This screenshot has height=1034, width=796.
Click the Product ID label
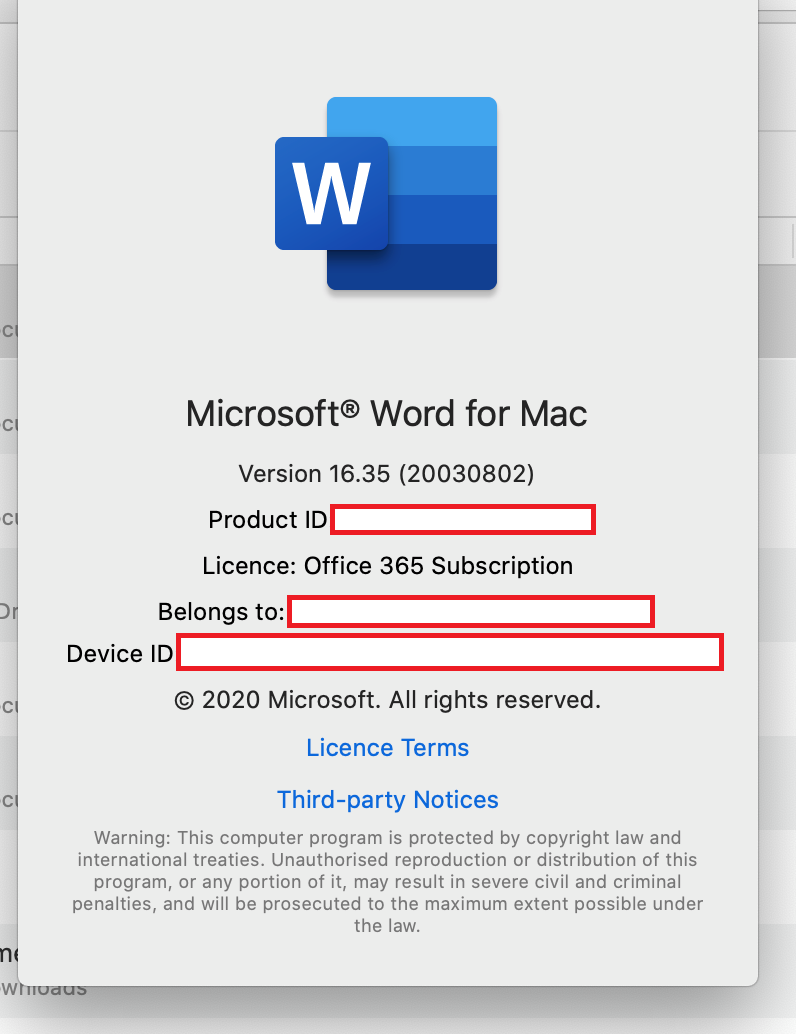tap(268, 520)
